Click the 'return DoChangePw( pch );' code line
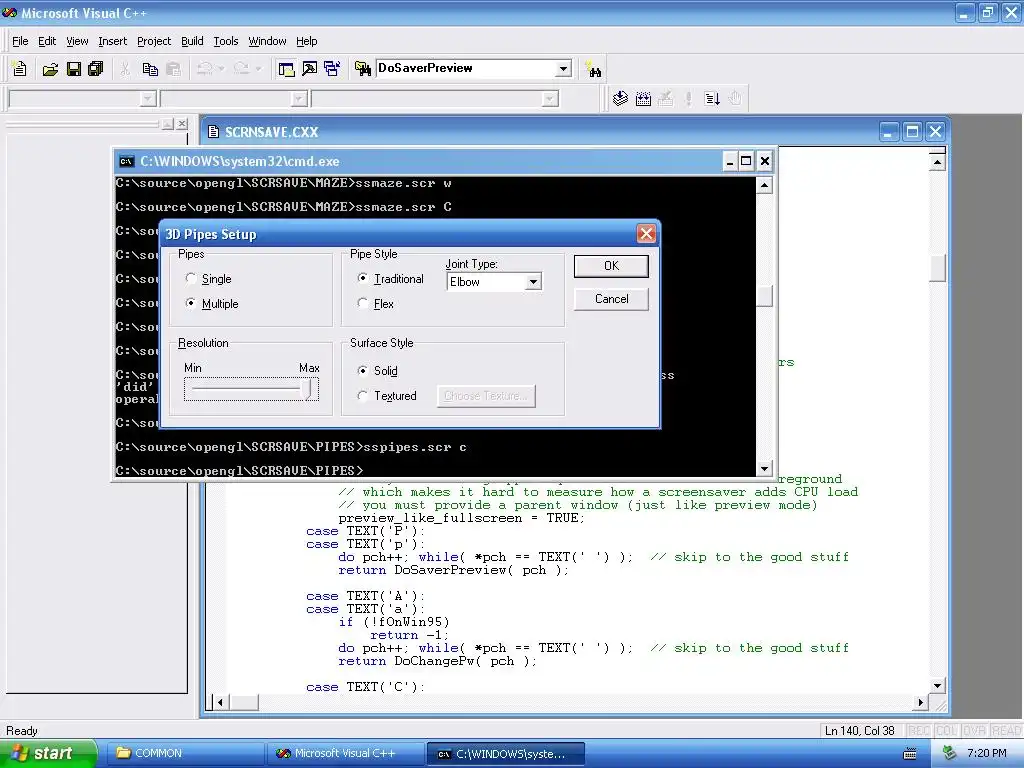Image resolution: width=1024 pixels, height=768 pixels. pyautogui.click(x=437, y=661)
